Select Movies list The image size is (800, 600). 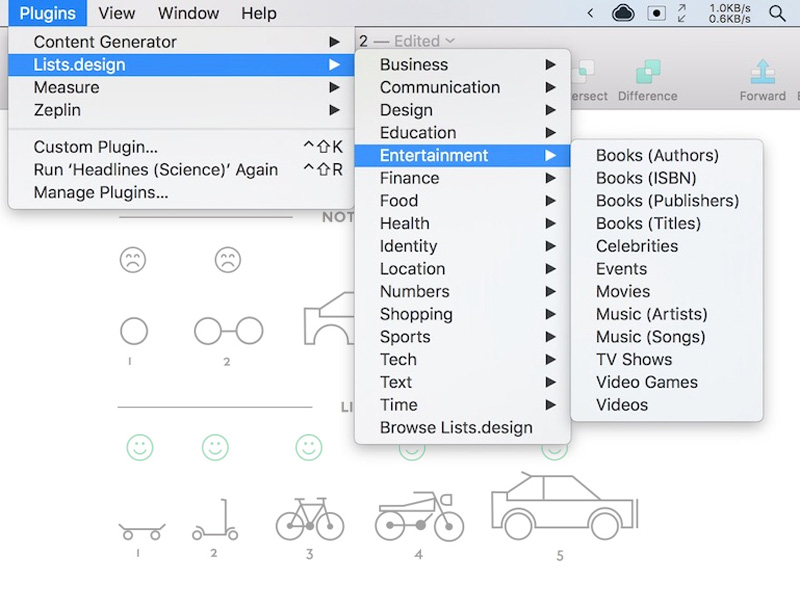pyautogui.click(x=667, y=291)
